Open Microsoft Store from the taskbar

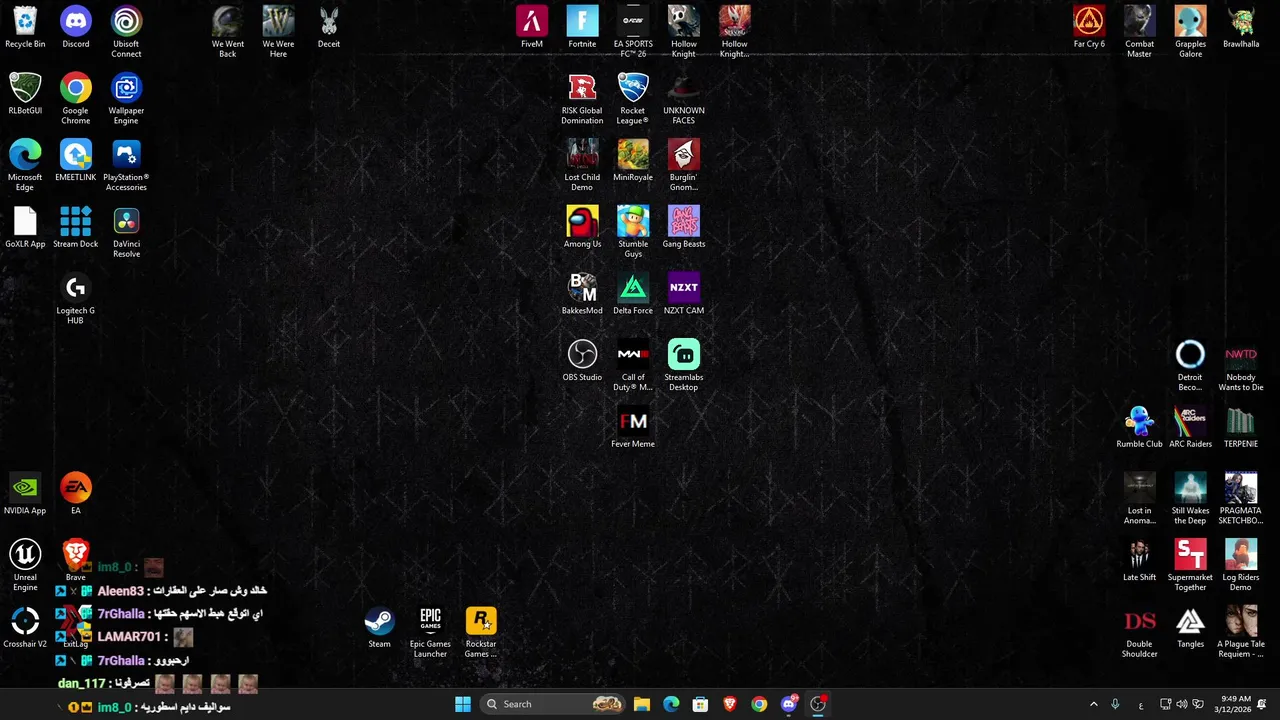(700, 704)
